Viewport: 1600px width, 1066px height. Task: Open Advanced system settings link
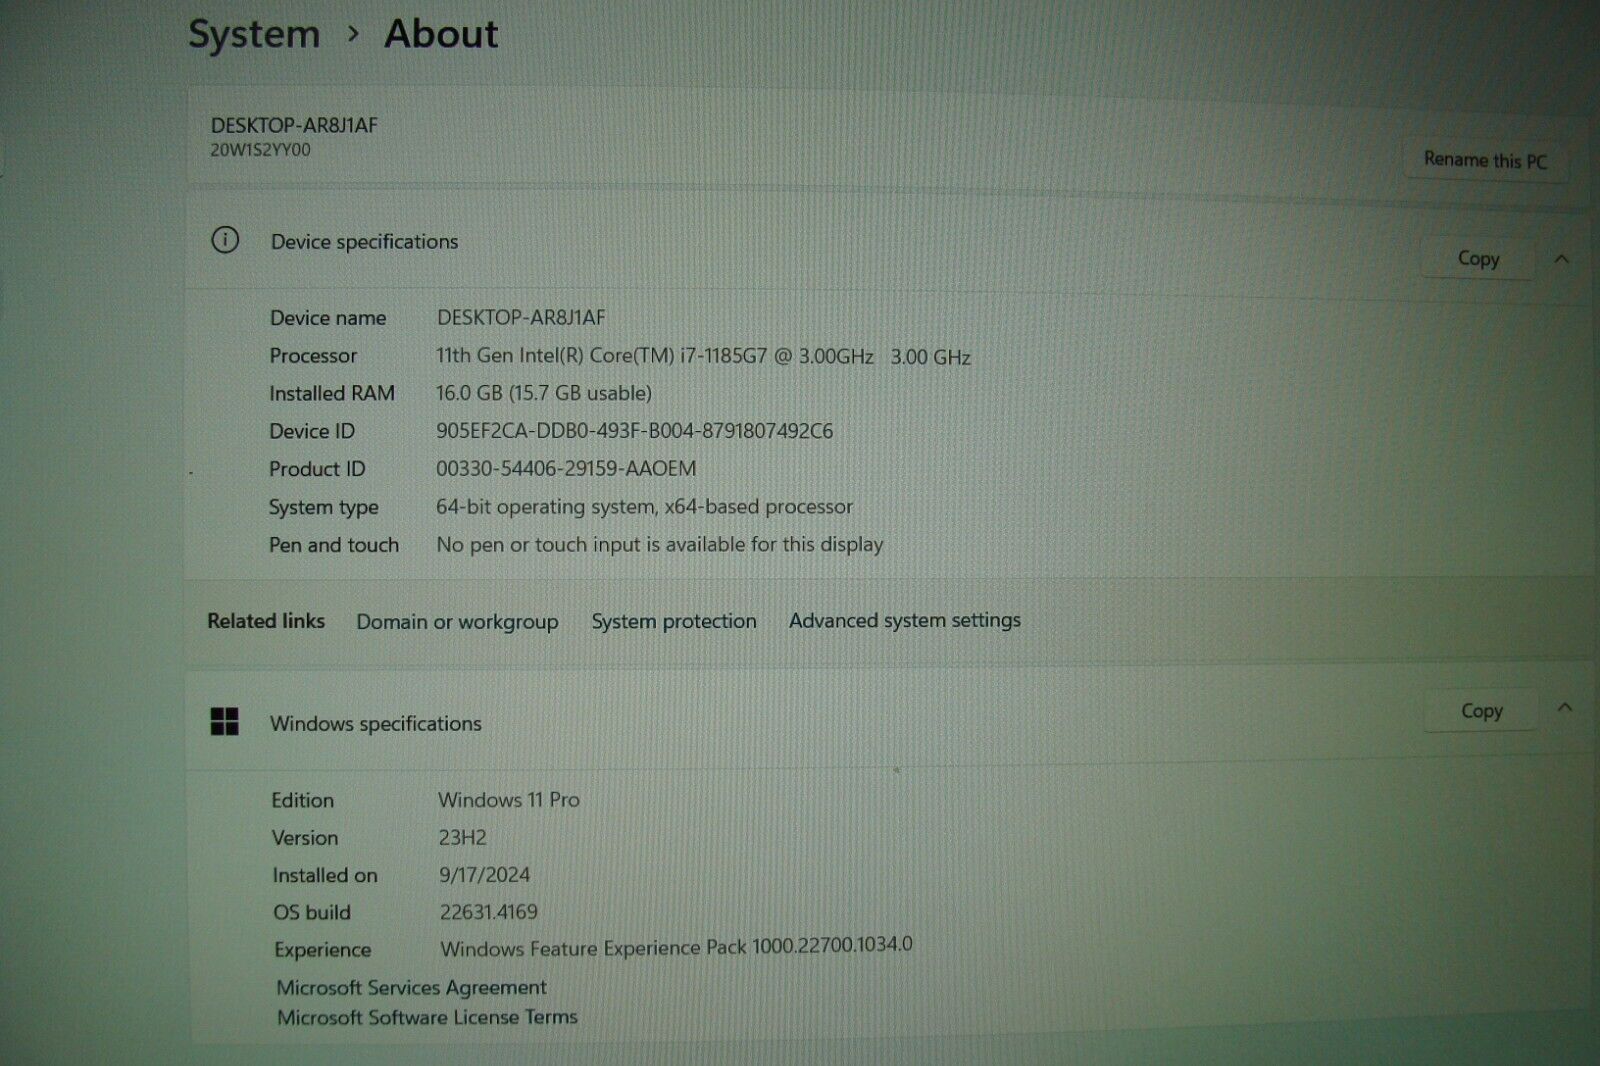[905, 620]
